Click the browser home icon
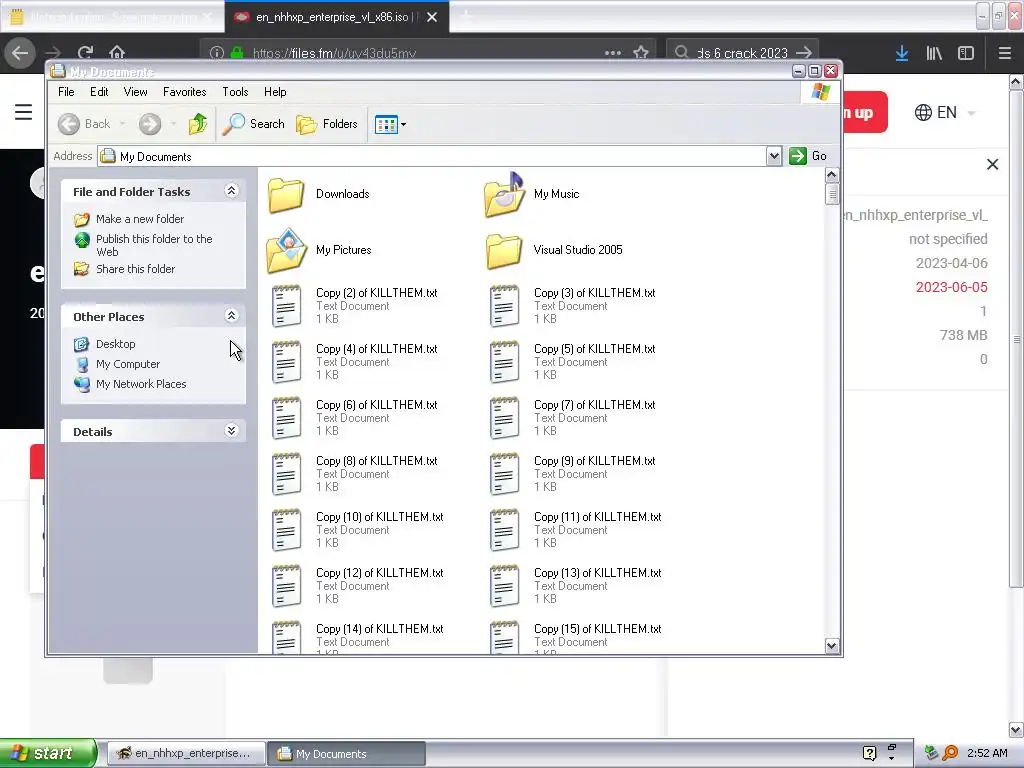 click(117, 52)
